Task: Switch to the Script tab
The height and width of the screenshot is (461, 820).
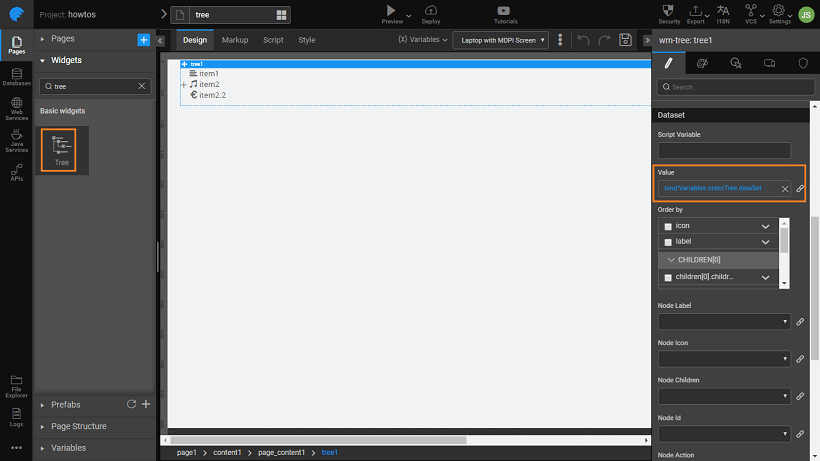Action: 273,40
